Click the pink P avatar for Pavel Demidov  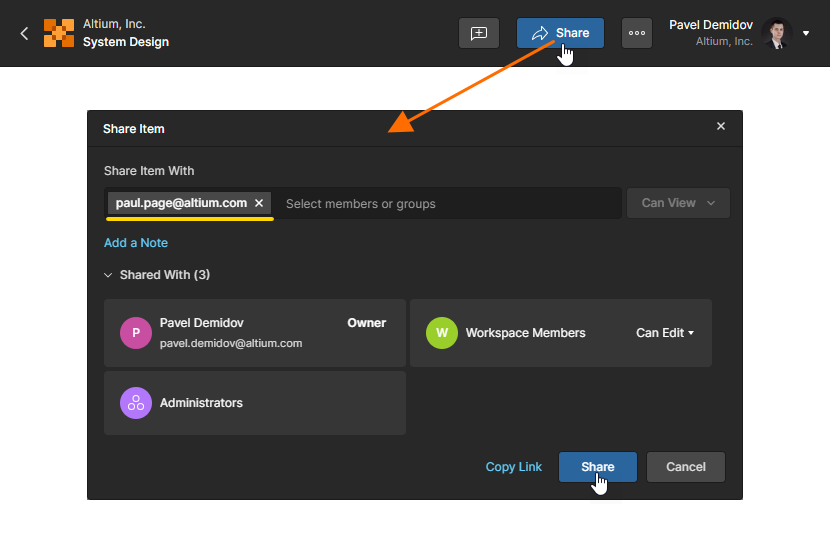pyautogui.click(x=136, y=333)
